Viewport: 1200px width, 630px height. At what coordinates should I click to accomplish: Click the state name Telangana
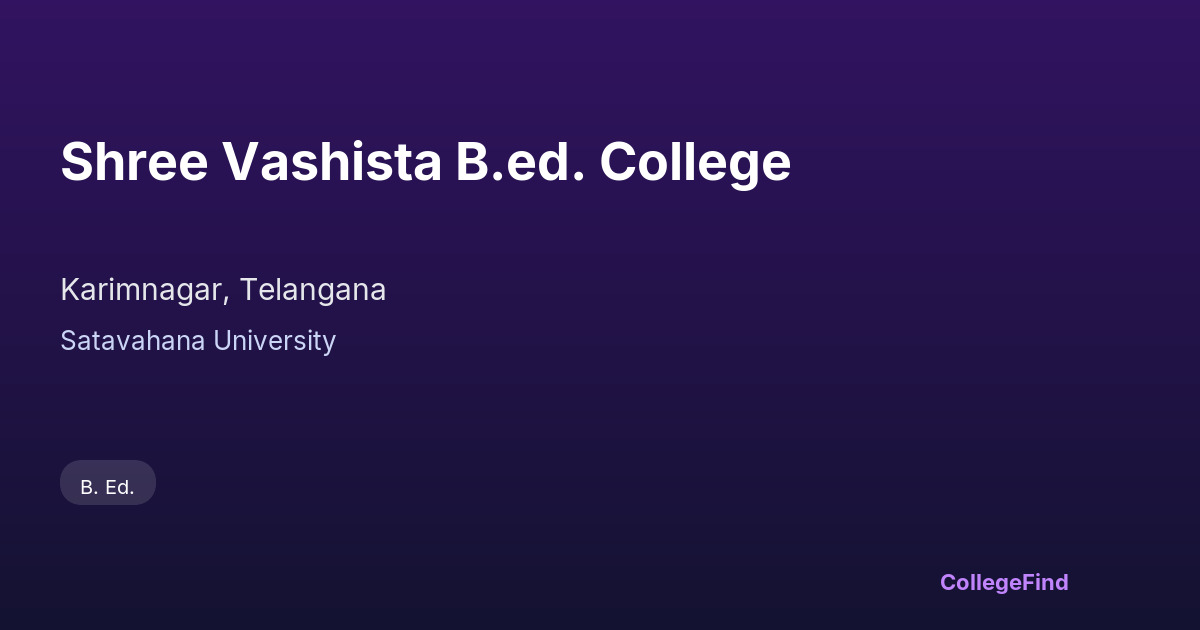tap(312, 290)
